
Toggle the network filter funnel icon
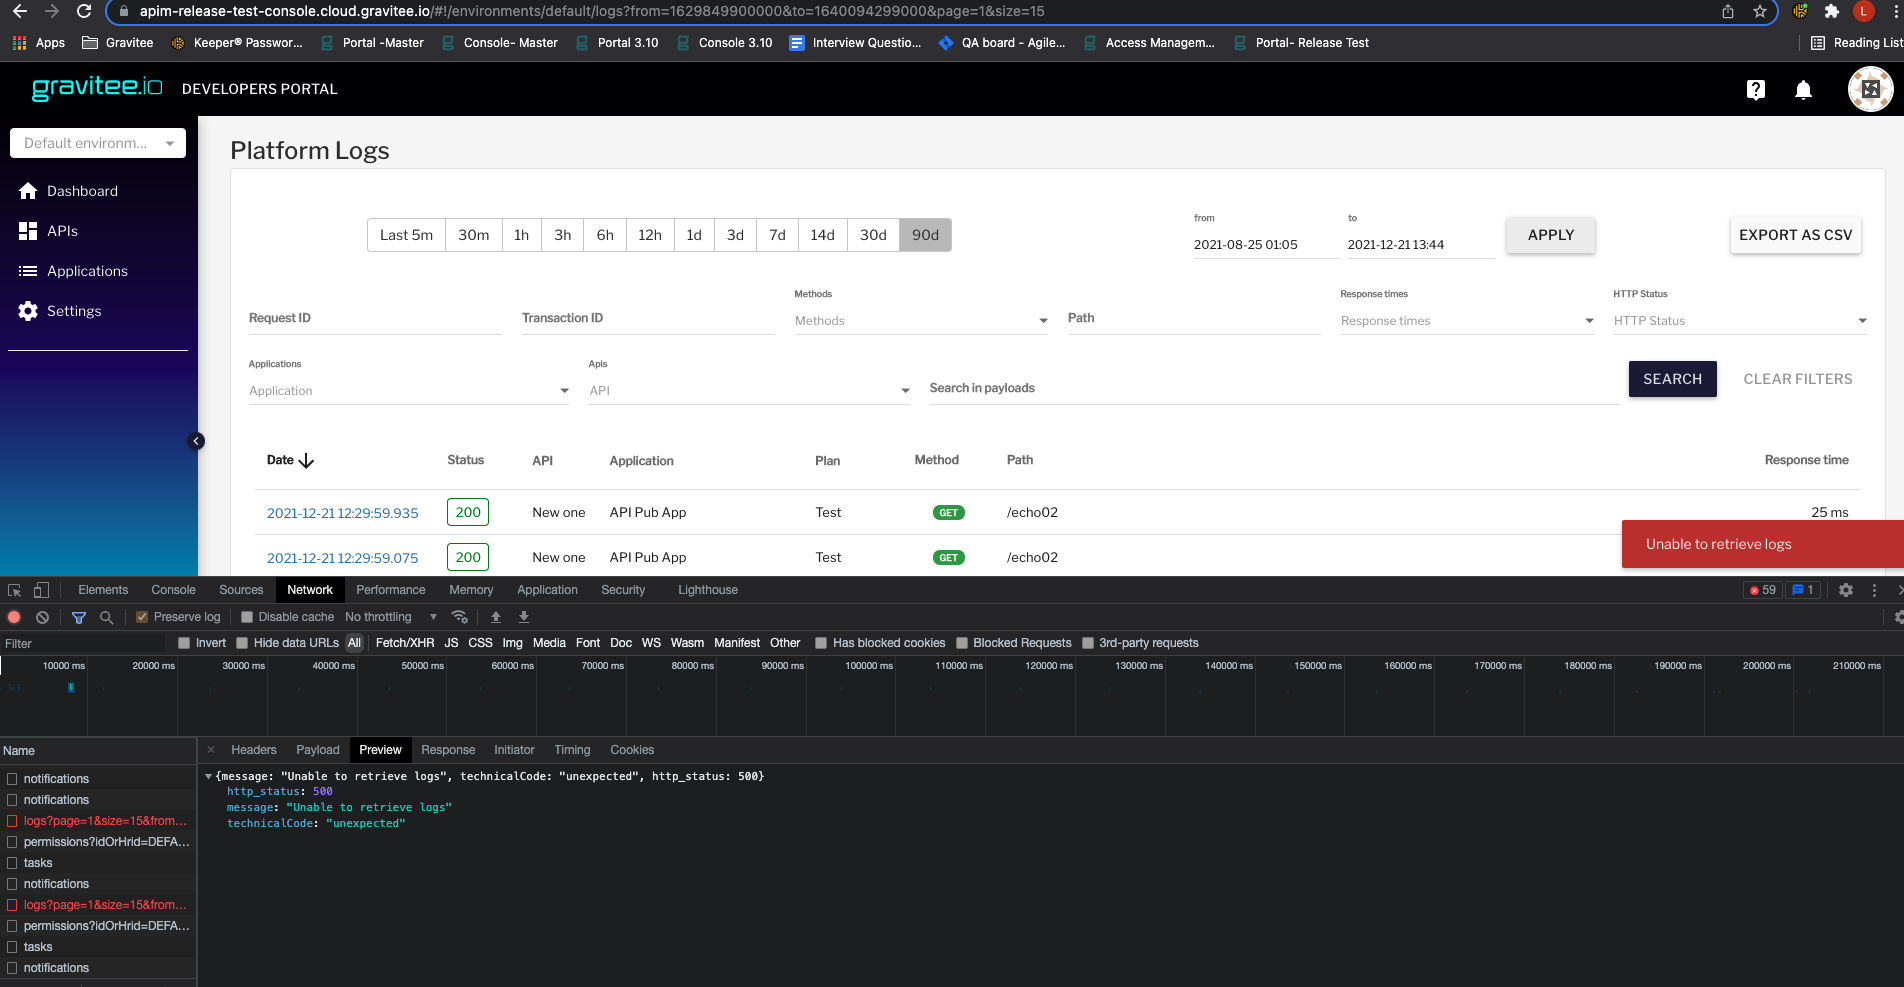point(79,617)
